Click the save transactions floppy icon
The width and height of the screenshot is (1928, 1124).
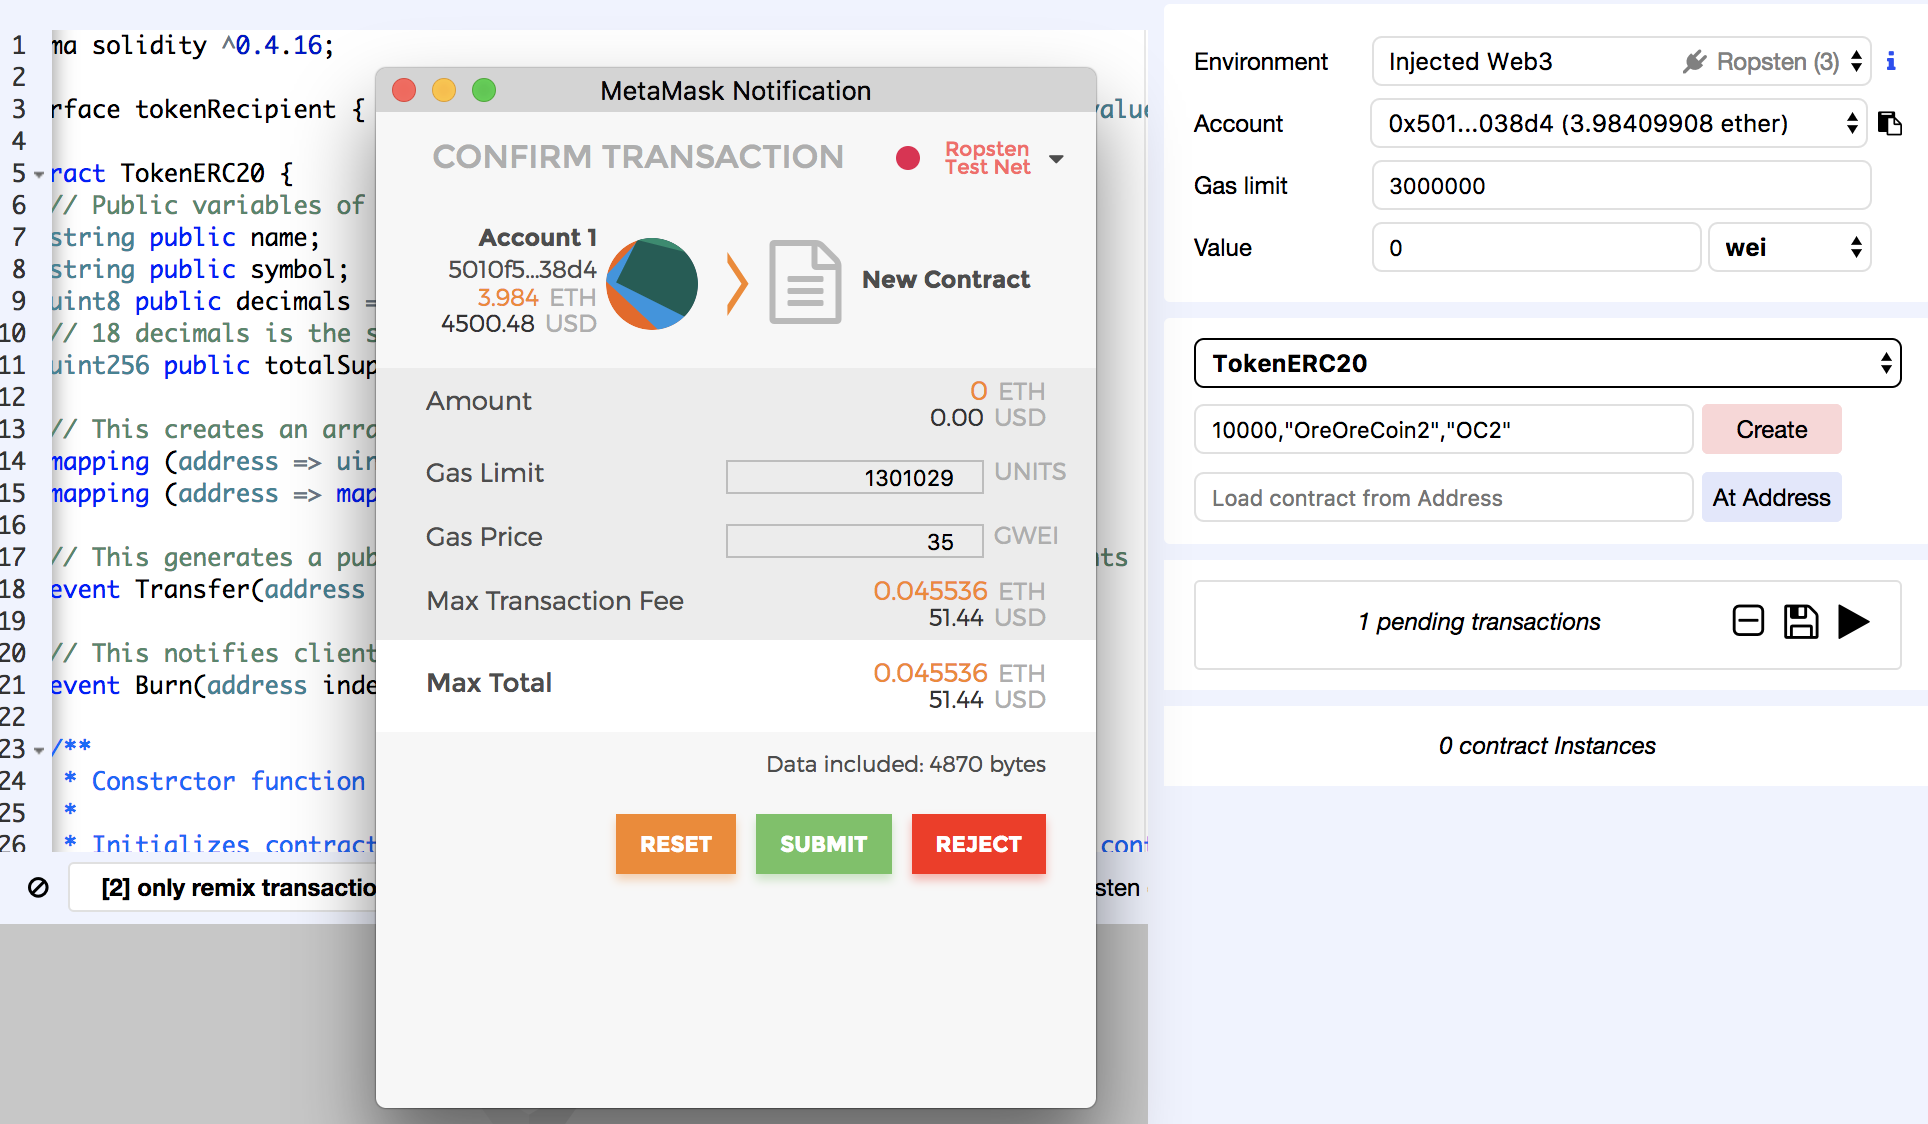1801,621
